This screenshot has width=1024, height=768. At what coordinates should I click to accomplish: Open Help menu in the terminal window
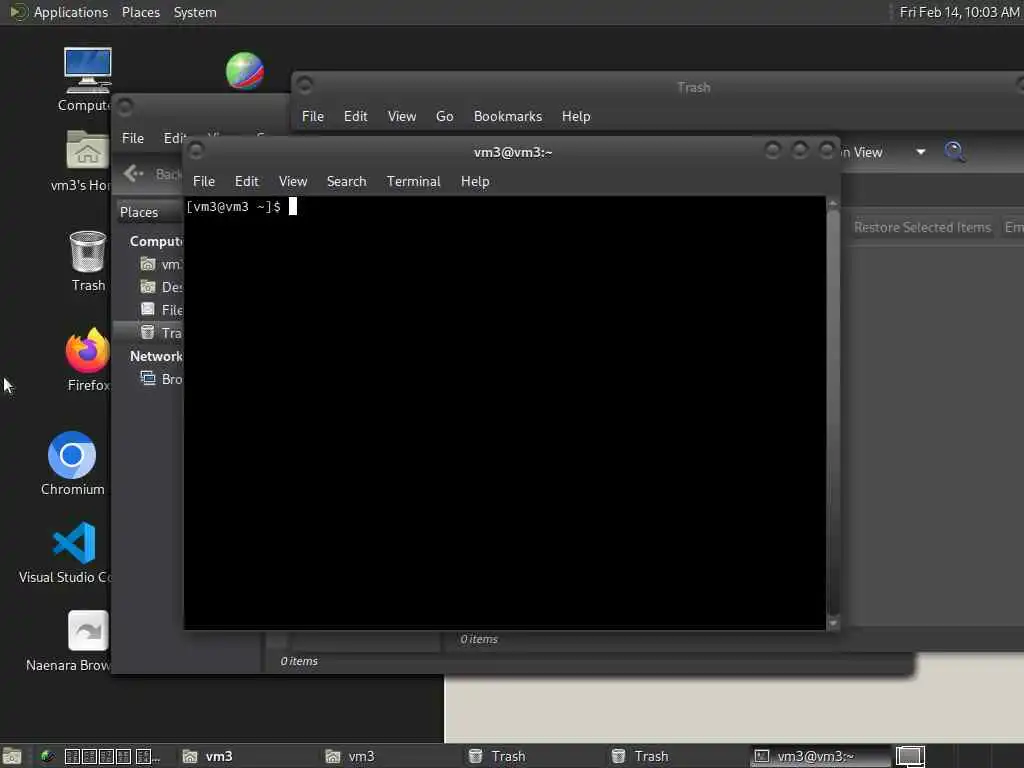[475, 181]
